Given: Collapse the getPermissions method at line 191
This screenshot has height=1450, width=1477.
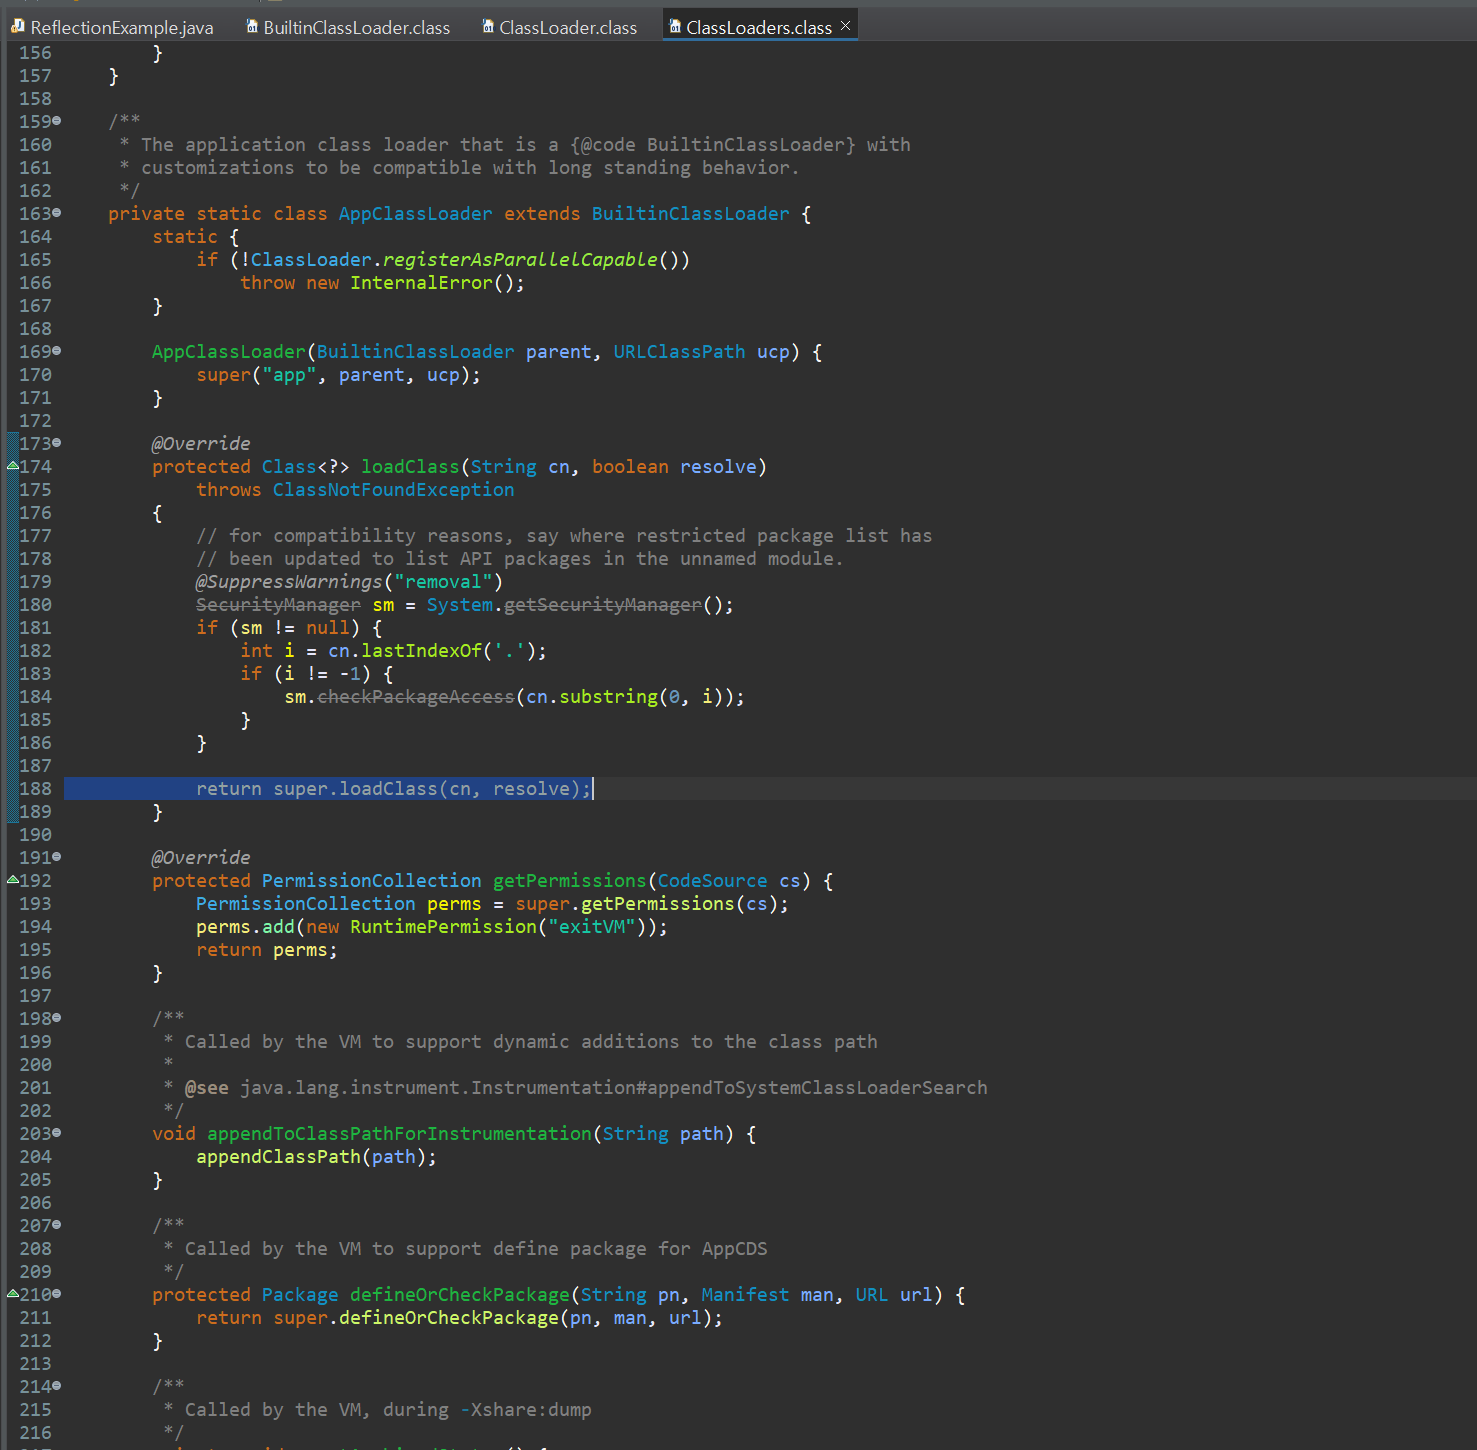Looking at the screenshot, I should pos(57,857).
